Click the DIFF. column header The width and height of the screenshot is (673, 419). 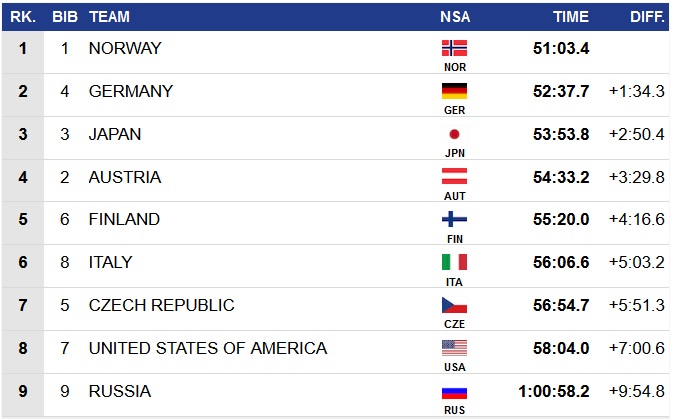(x=645, y=17)
